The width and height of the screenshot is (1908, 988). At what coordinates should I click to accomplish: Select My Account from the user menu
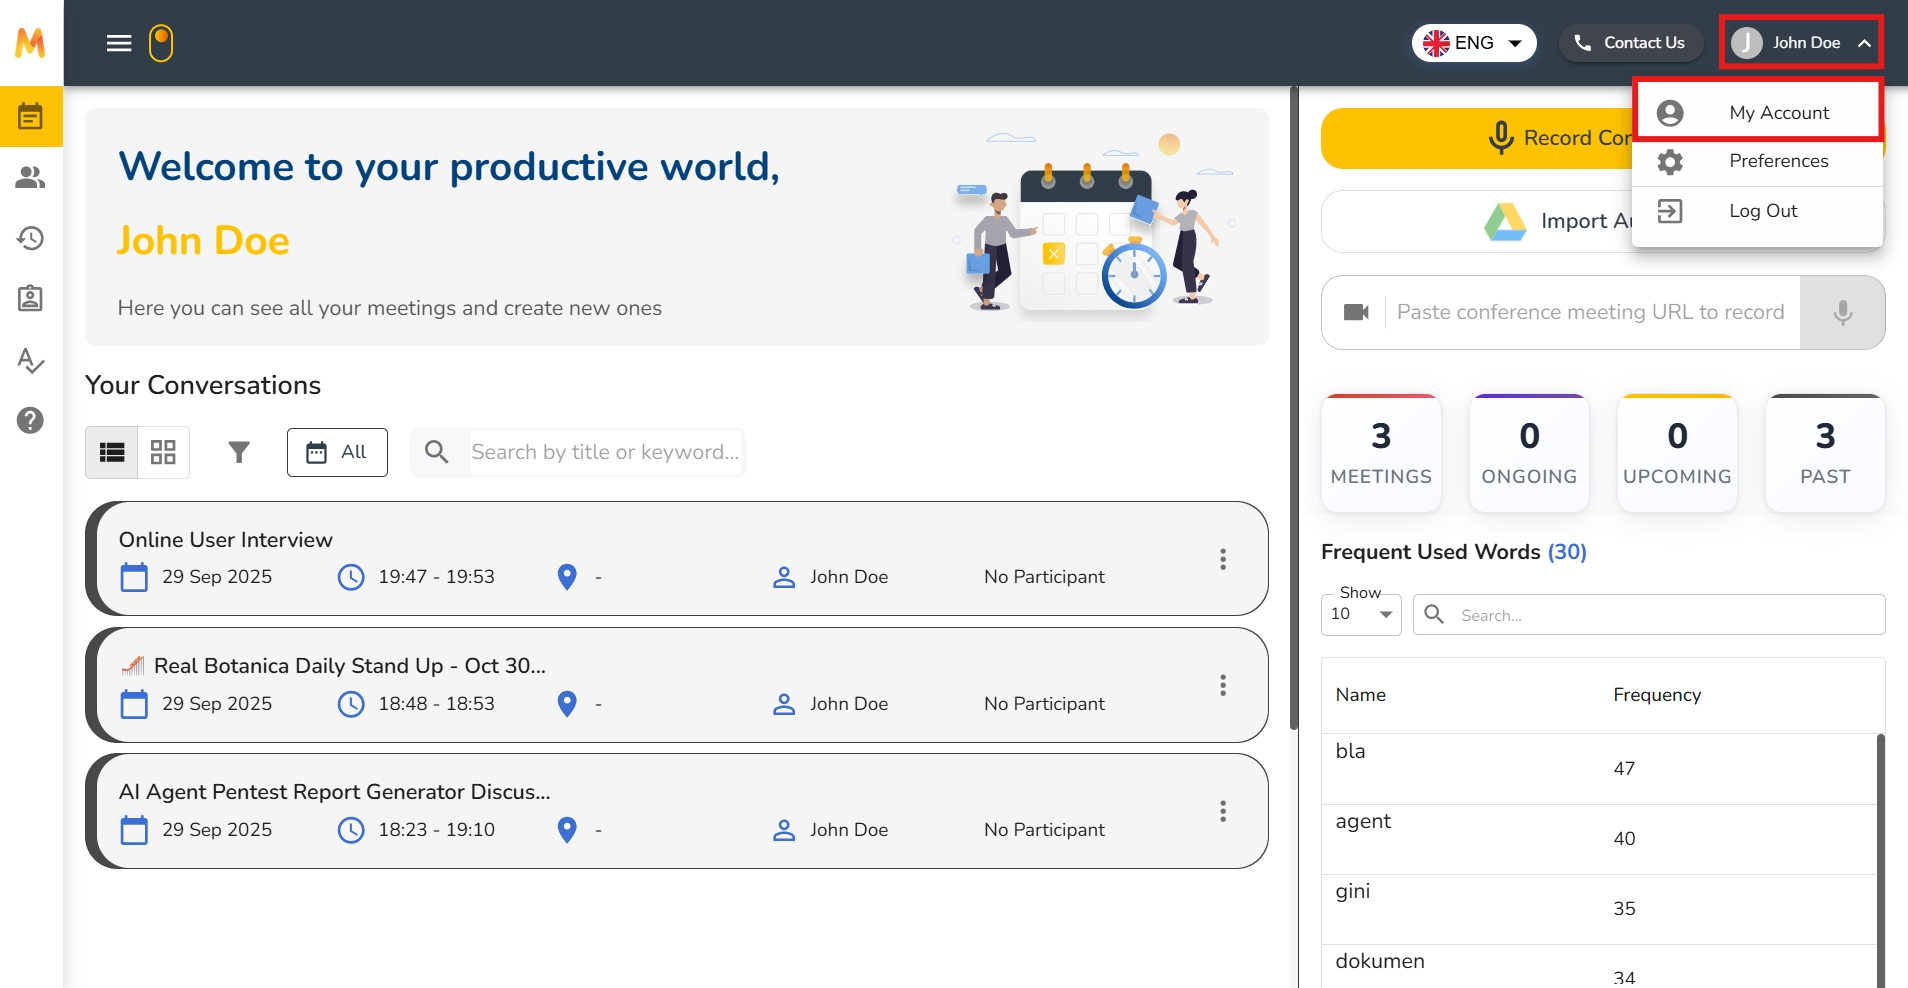coord(1778,113)
